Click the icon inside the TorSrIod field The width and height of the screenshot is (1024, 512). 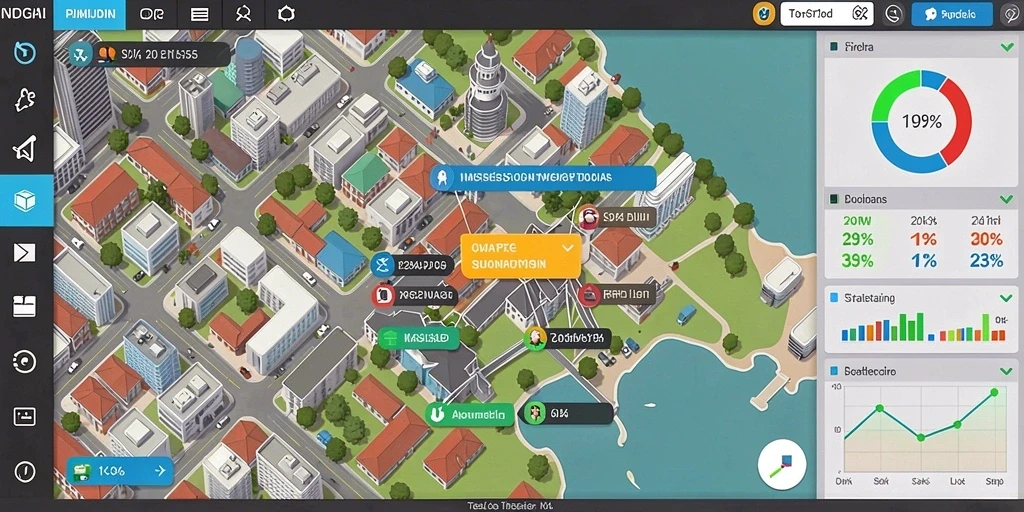(x=860, y=14)
